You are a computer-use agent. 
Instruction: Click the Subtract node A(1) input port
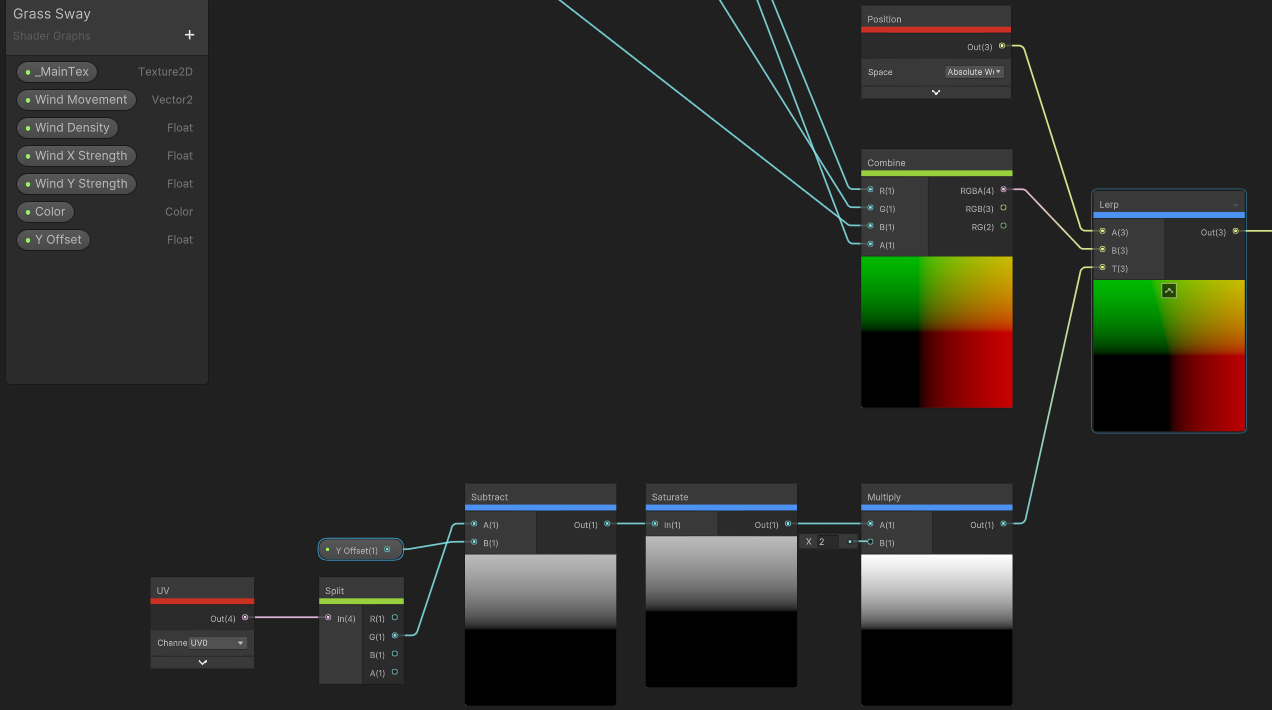(x=474, y=524)
